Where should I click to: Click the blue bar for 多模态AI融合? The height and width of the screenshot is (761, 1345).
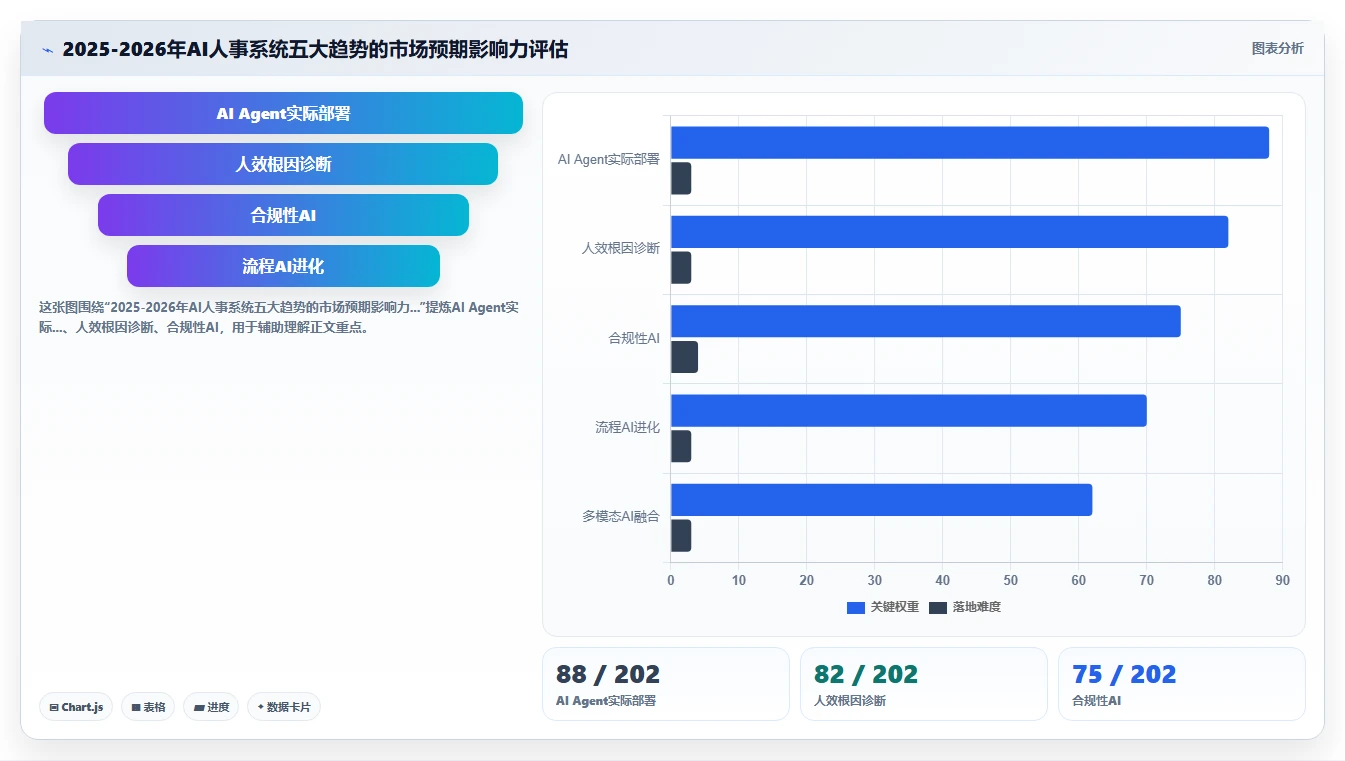881,500
